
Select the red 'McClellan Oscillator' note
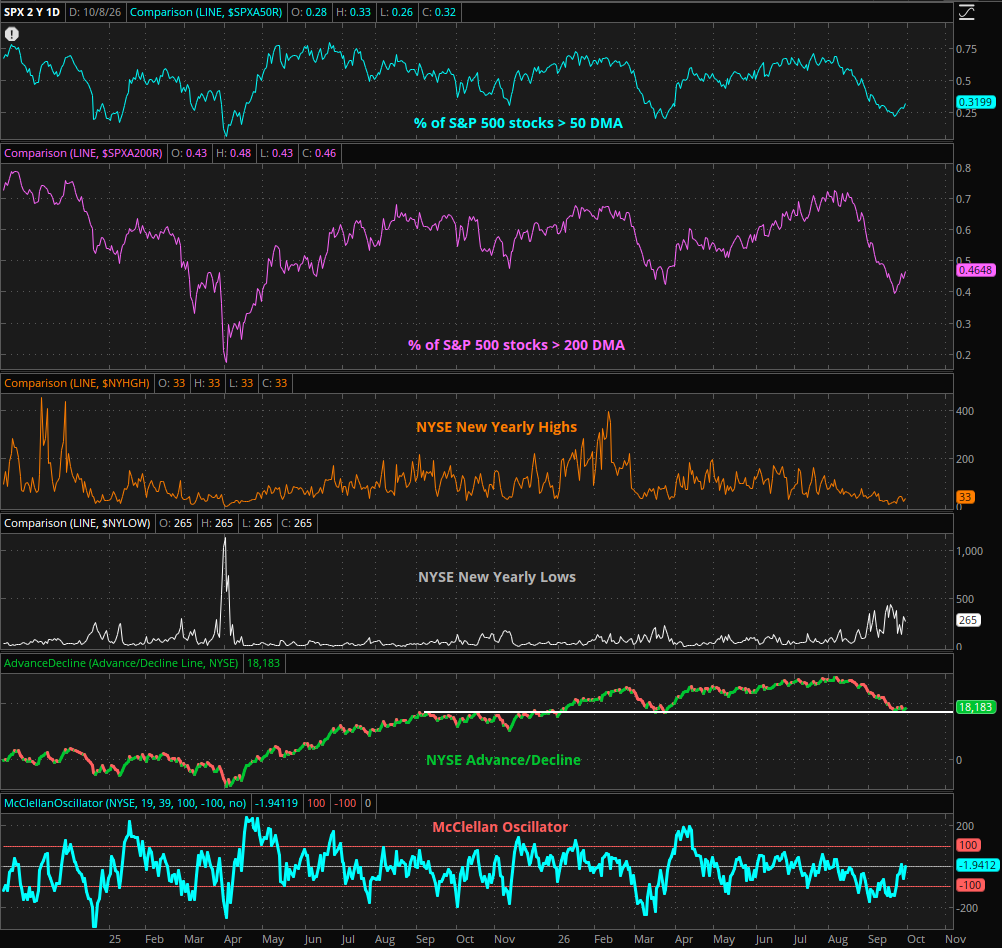(x=500, y=827)
